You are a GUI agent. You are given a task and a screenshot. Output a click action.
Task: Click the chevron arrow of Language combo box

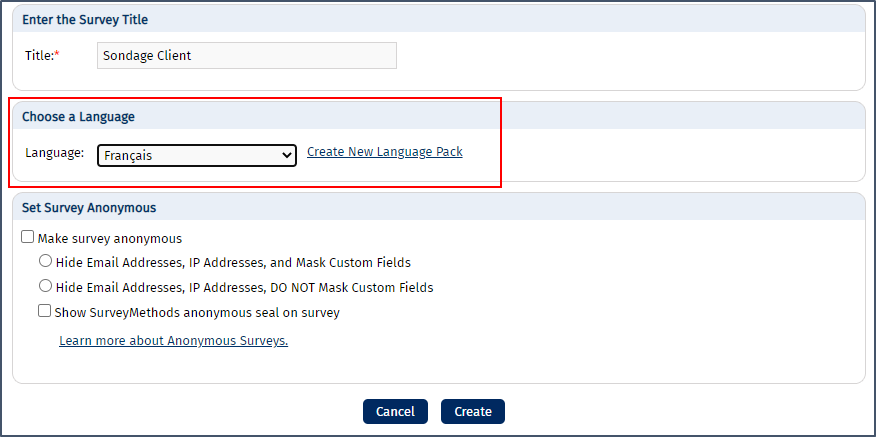click(287, 155)
